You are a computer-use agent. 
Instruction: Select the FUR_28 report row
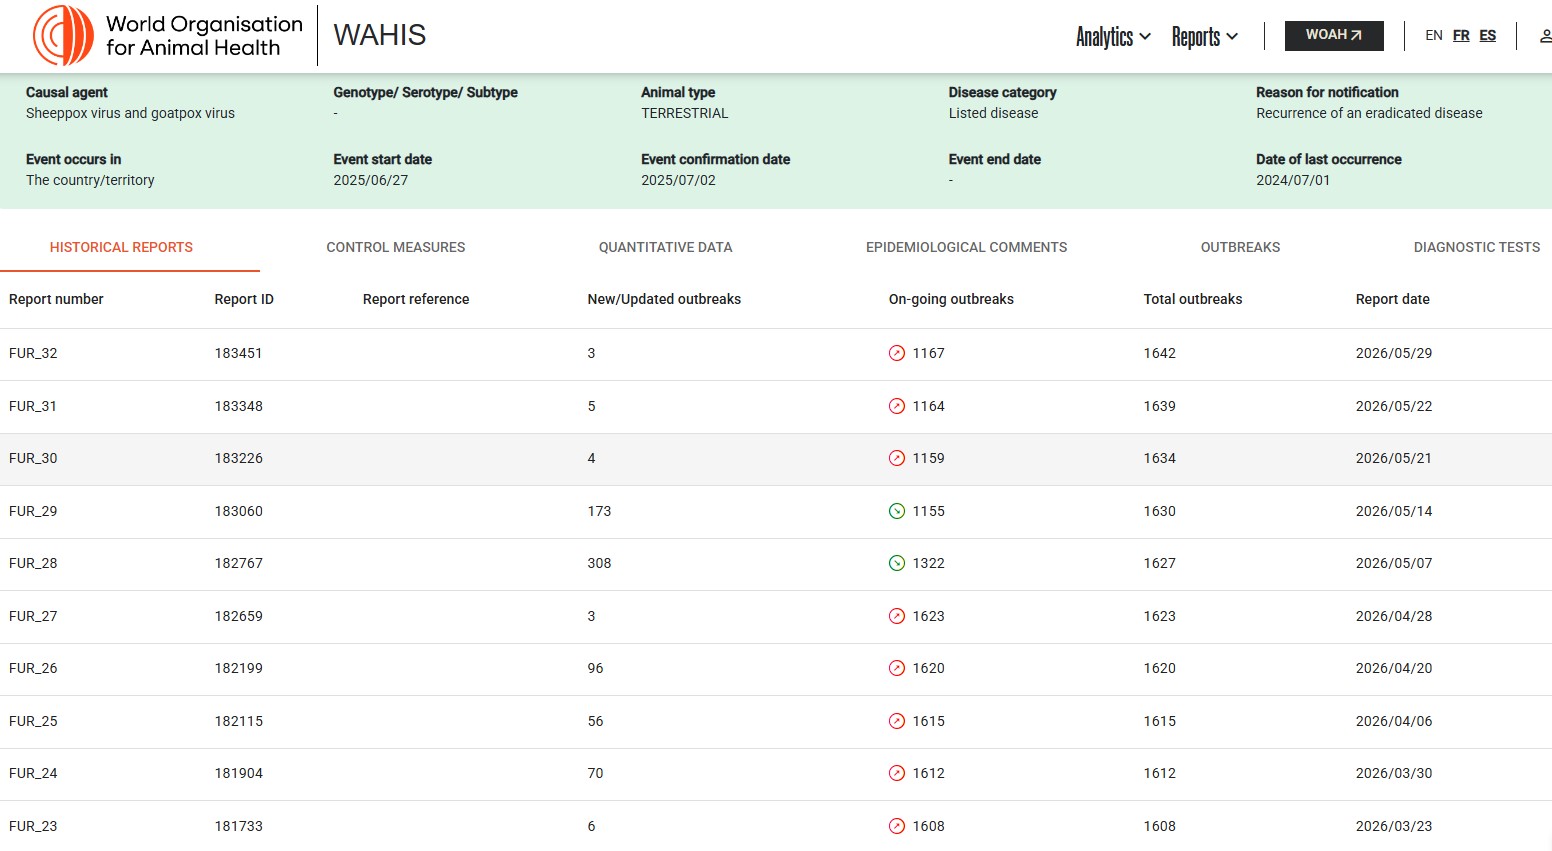(776, 564)
